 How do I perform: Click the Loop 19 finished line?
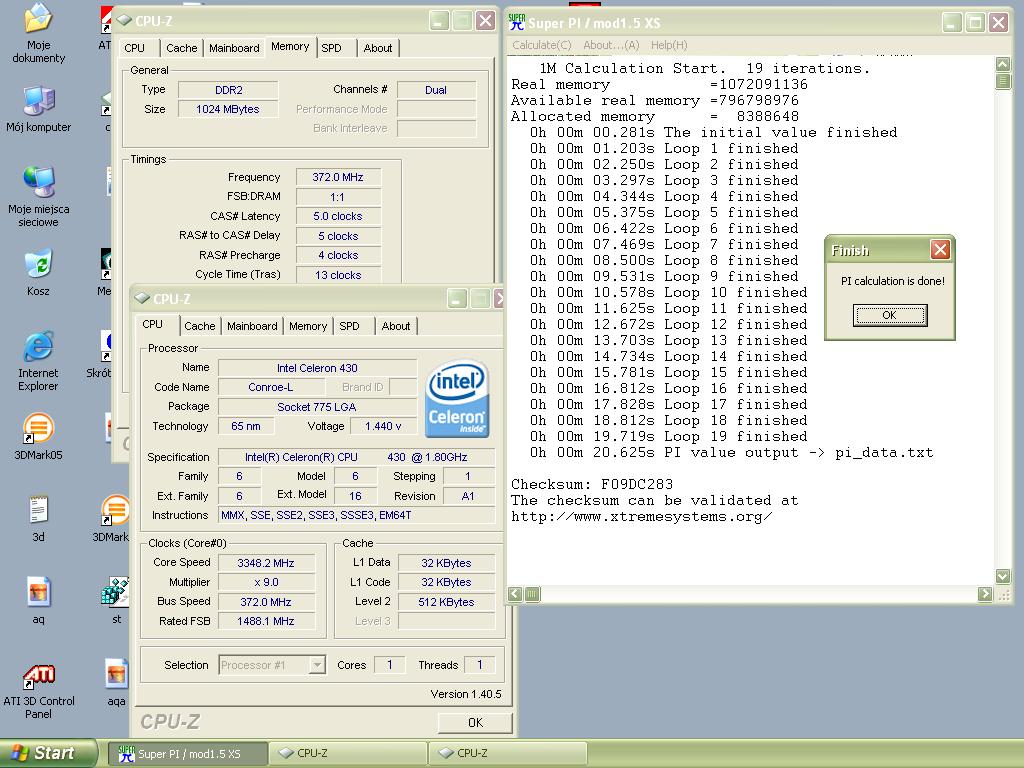668,436
